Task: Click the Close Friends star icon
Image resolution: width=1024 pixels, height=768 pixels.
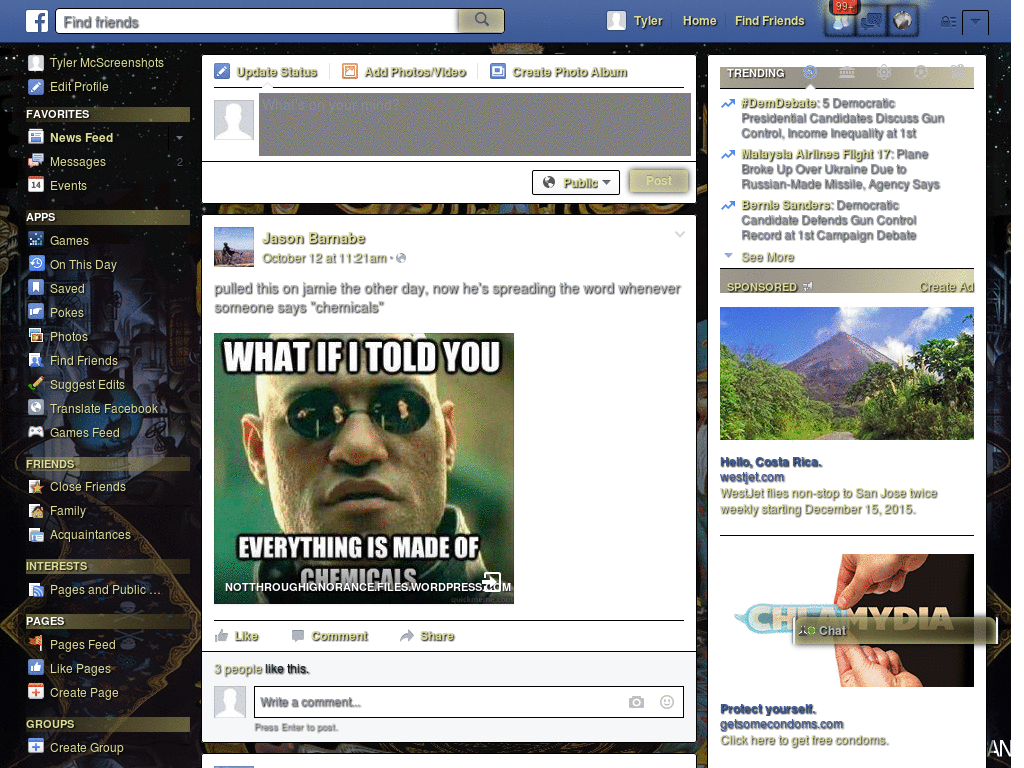Action: click(x=36, y=487)
